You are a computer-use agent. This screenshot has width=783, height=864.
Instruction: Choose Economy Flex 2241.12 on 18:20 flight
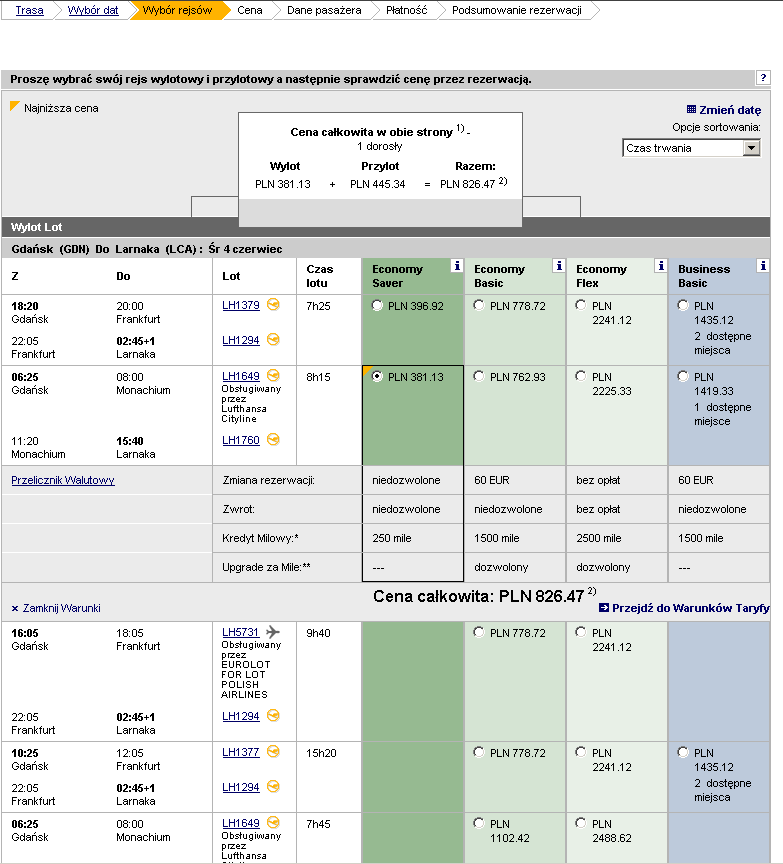pyautogui.click(x=581, y=305)
